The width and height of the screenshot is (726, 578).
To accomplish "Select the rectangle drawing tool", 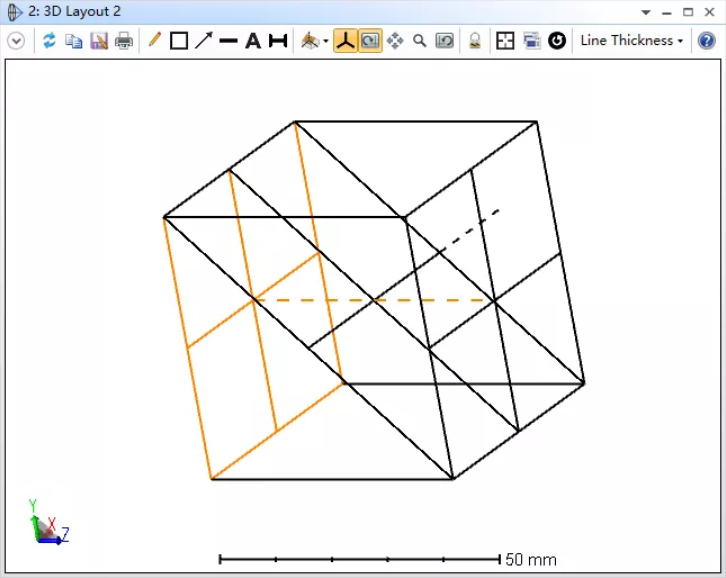I will [179, 41].
